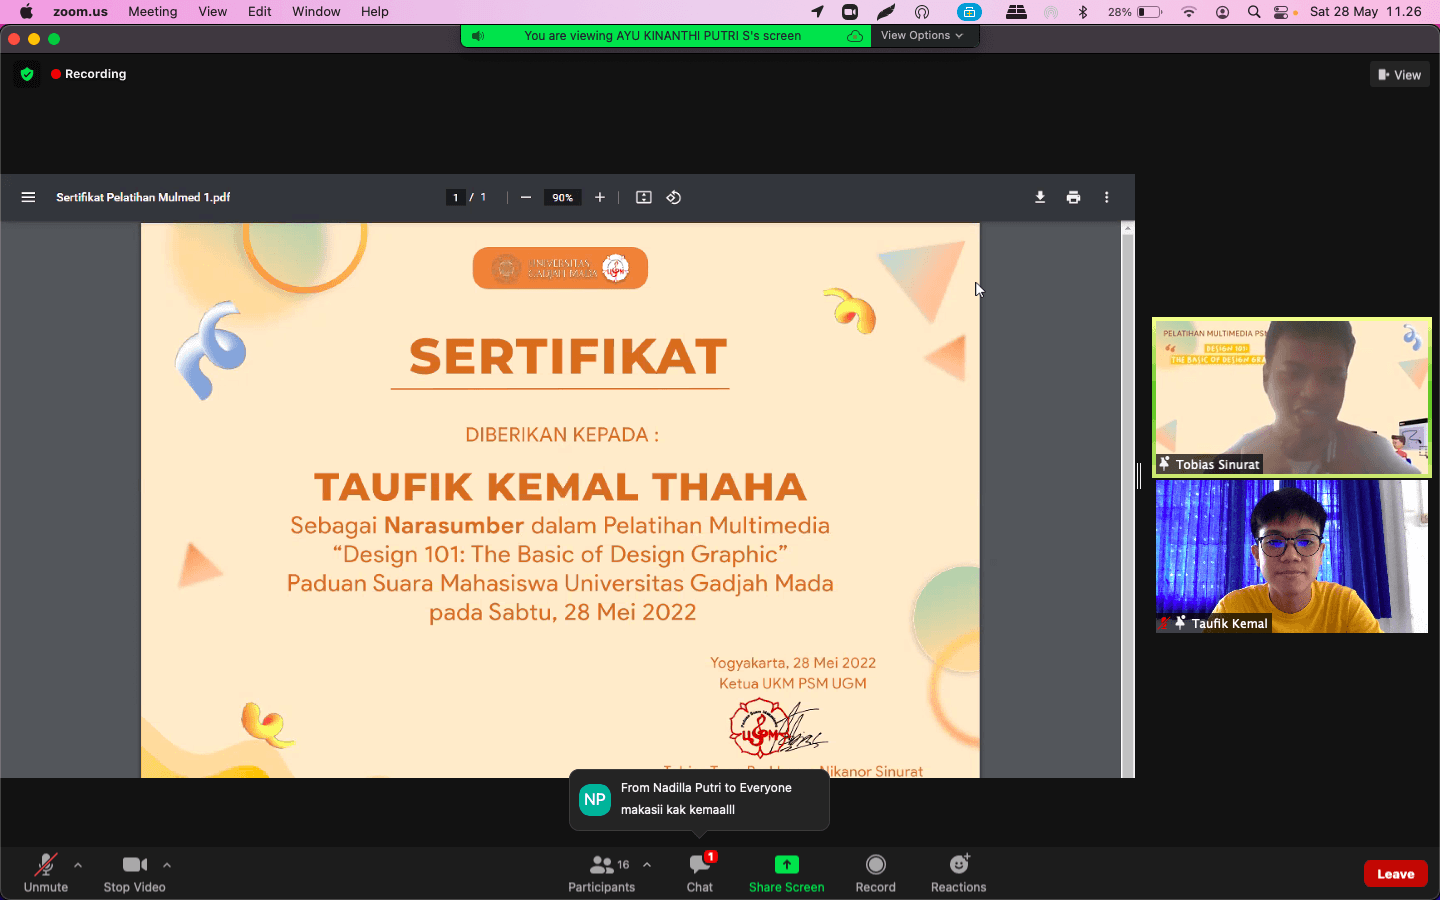Click the name TAUFIK KEMAL THAHA
Image resolution: width=1440 pixels, height=900 pixels.
(560, 487)
